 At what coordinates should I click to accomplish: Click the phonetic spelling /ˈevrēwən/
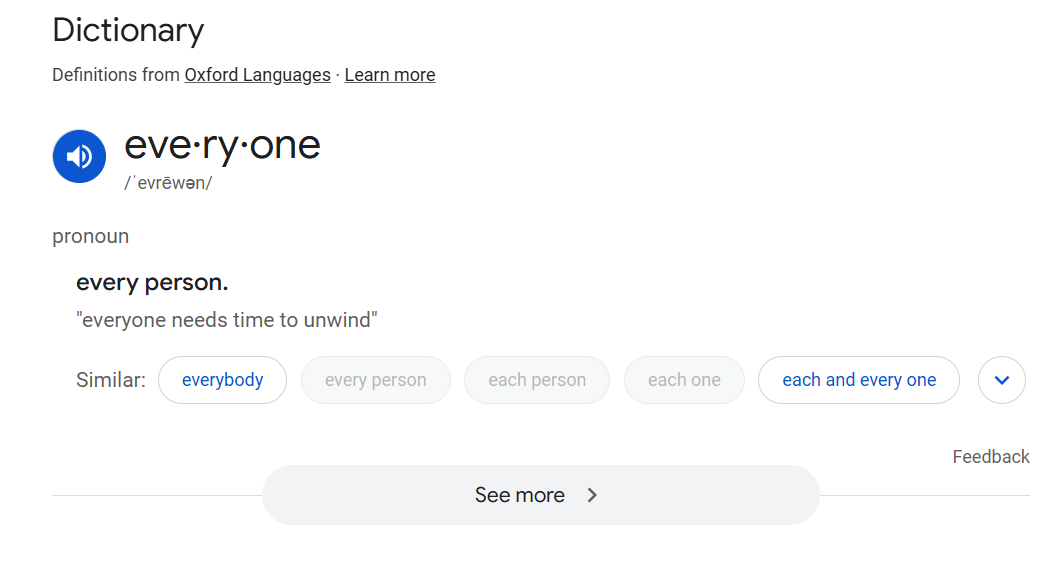[168, 183]
